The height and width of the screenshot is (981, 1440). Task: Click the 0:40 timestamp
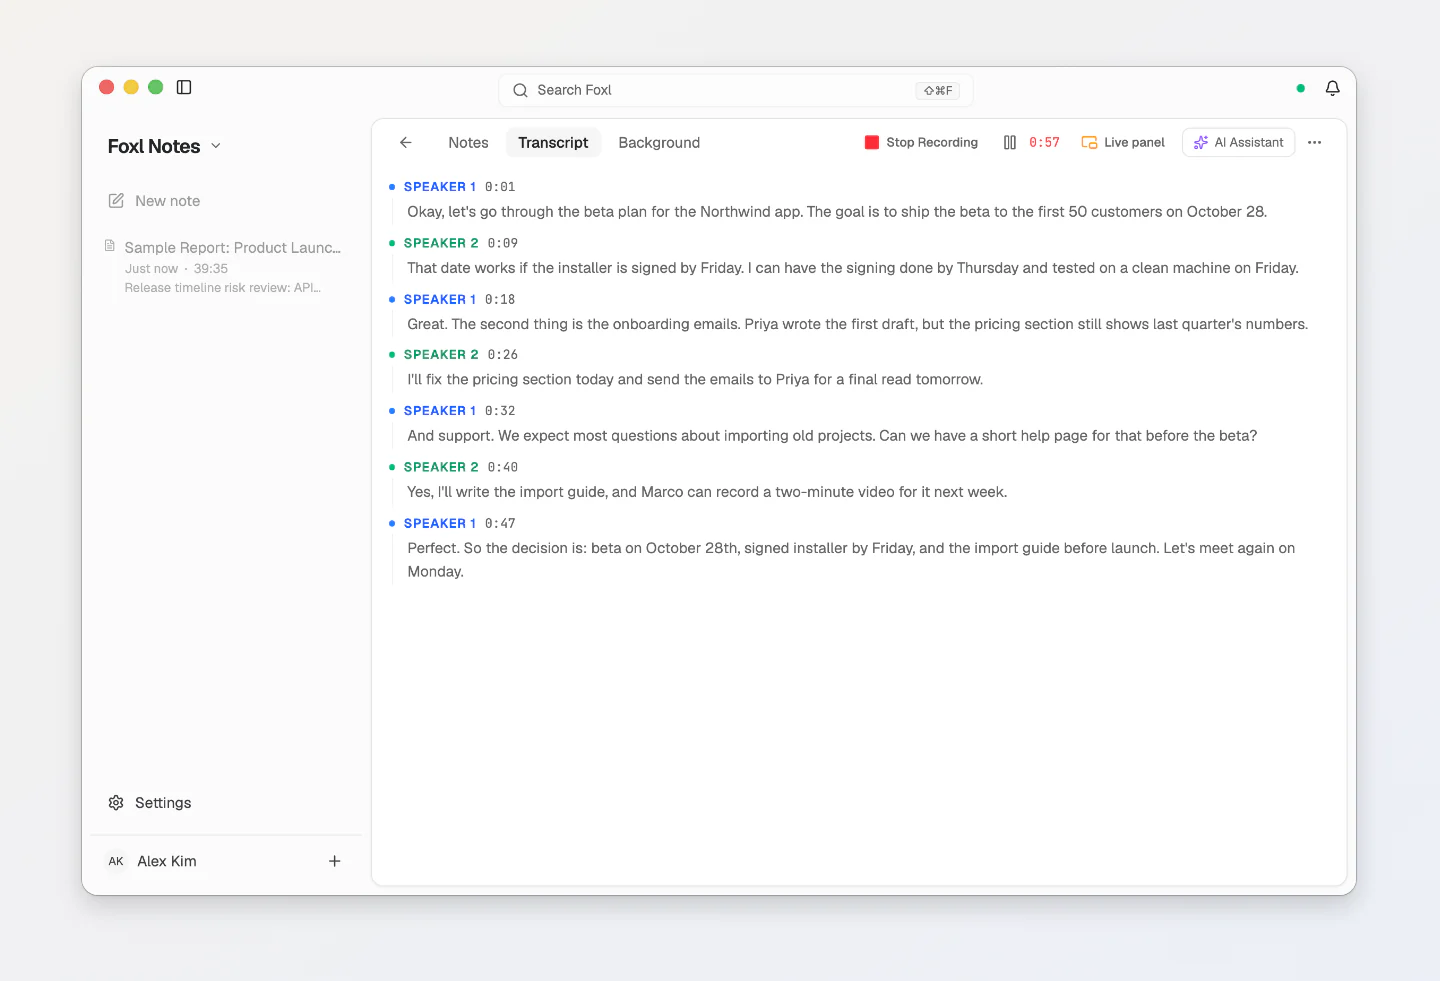(x=503, y=467)
